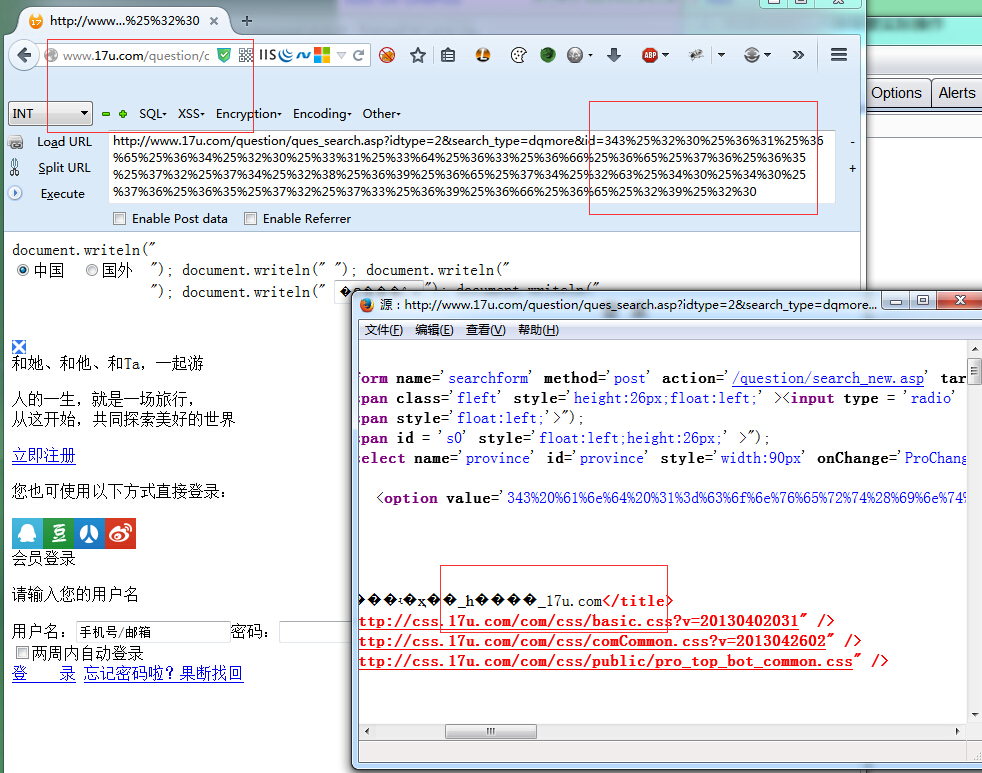Switch to the Options tab in background window

tap(896, 93)
